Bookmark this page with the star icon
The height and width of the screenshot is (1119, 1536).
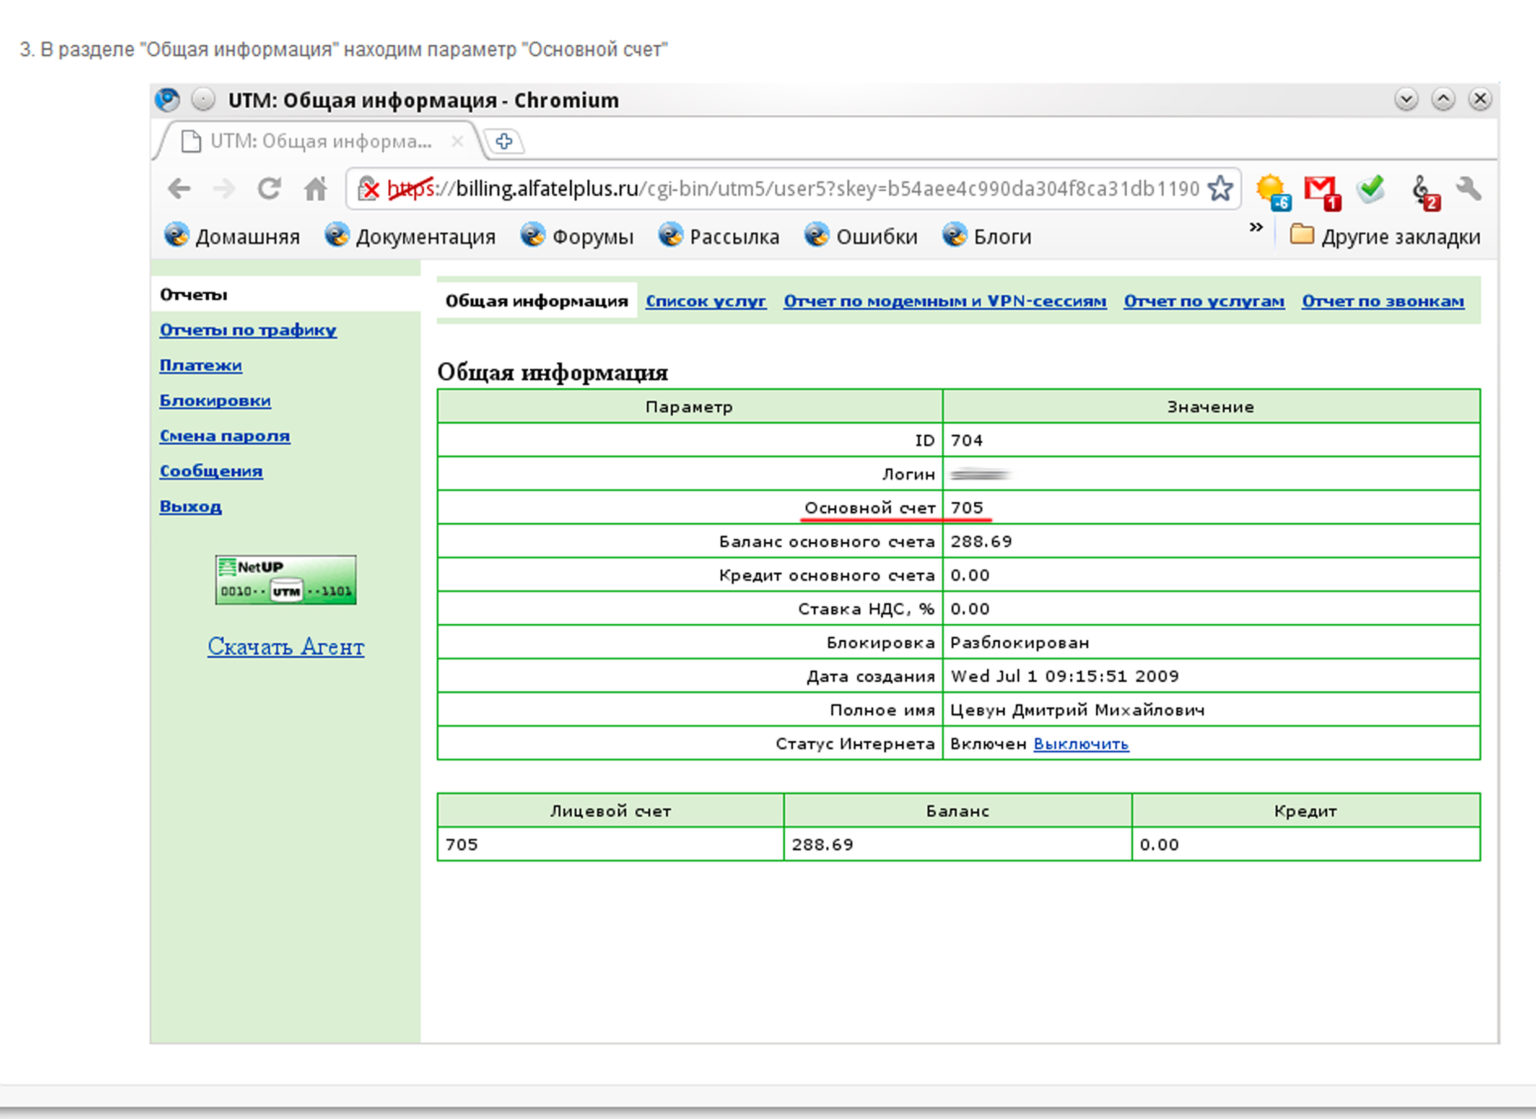coord(1220,188)
